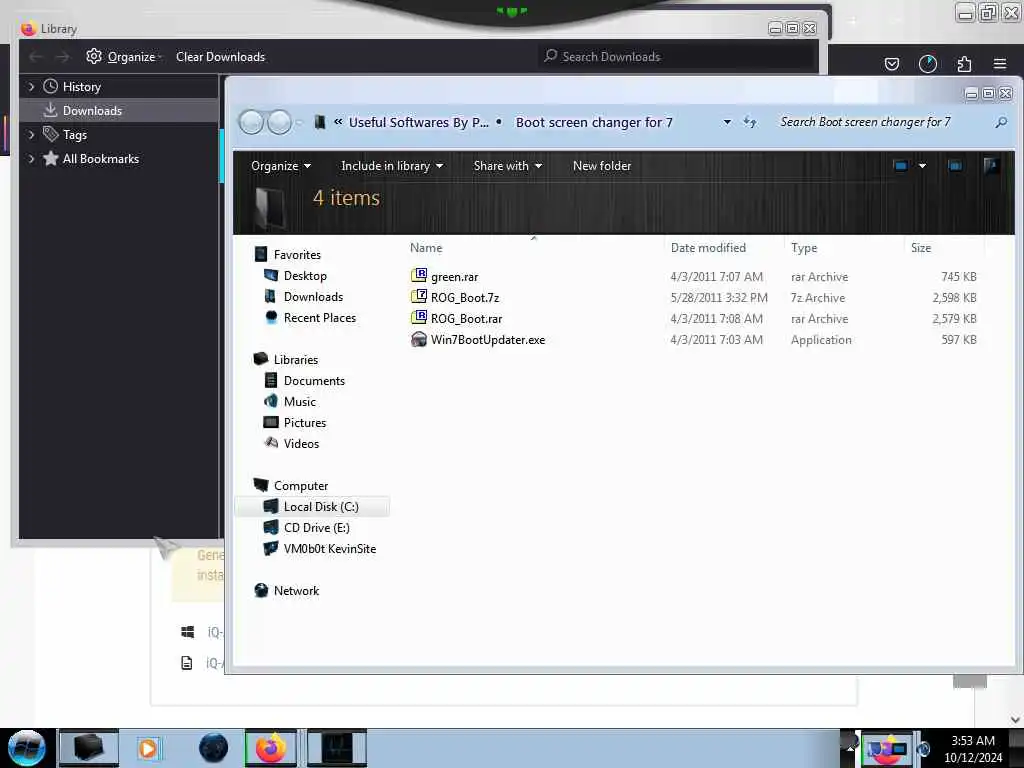The height and width of the screenshot is (768, 1024).
Task: Click the Search Downloads field in Library
Action: (x=676, y=57)
